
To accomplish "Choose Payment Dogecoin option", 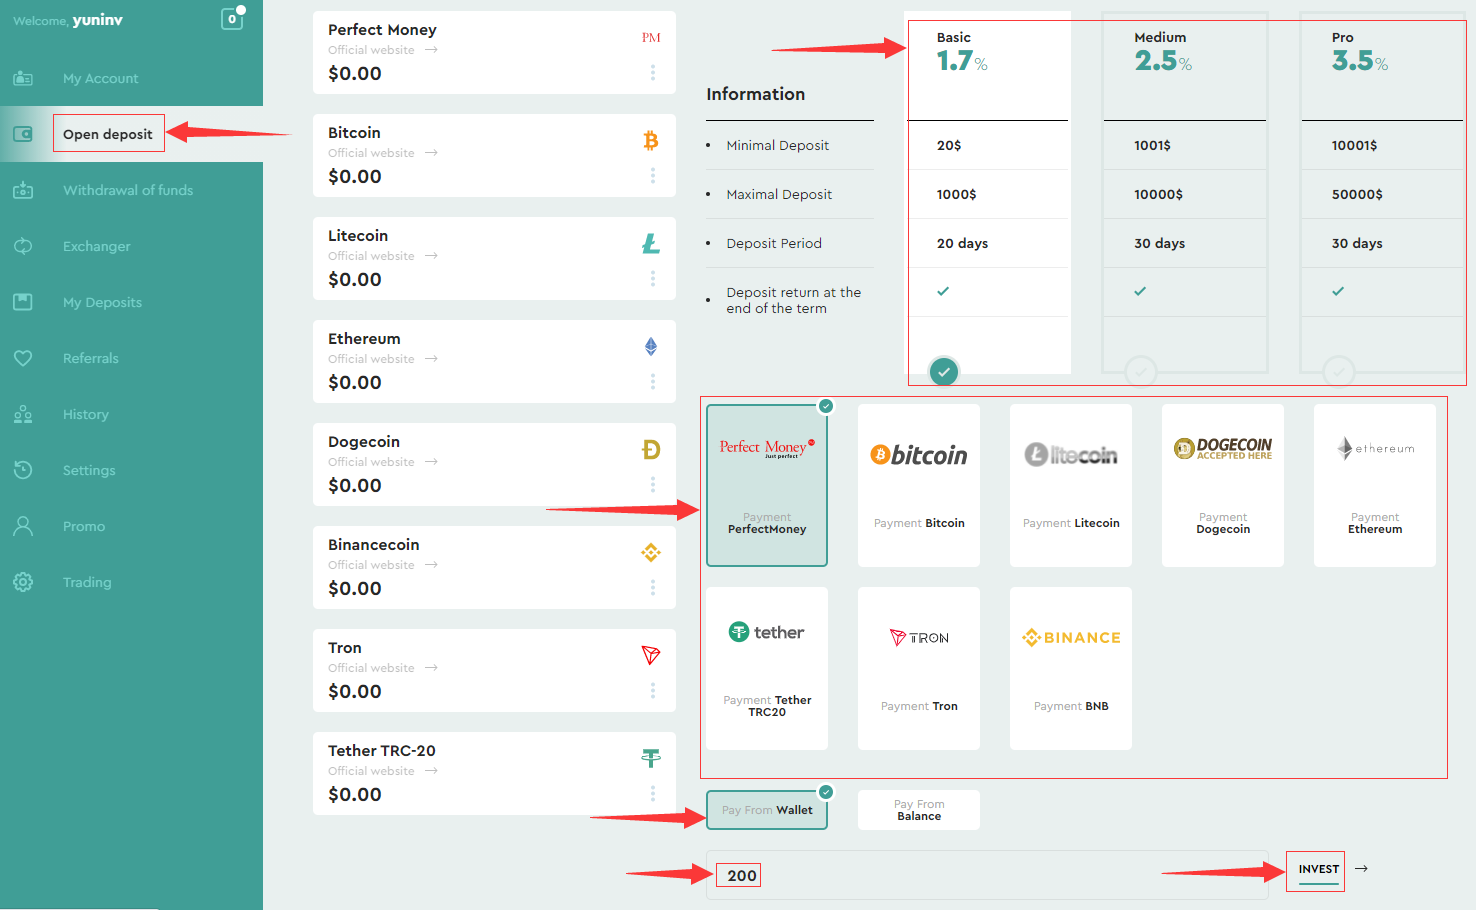I will tap(1223, 485).
